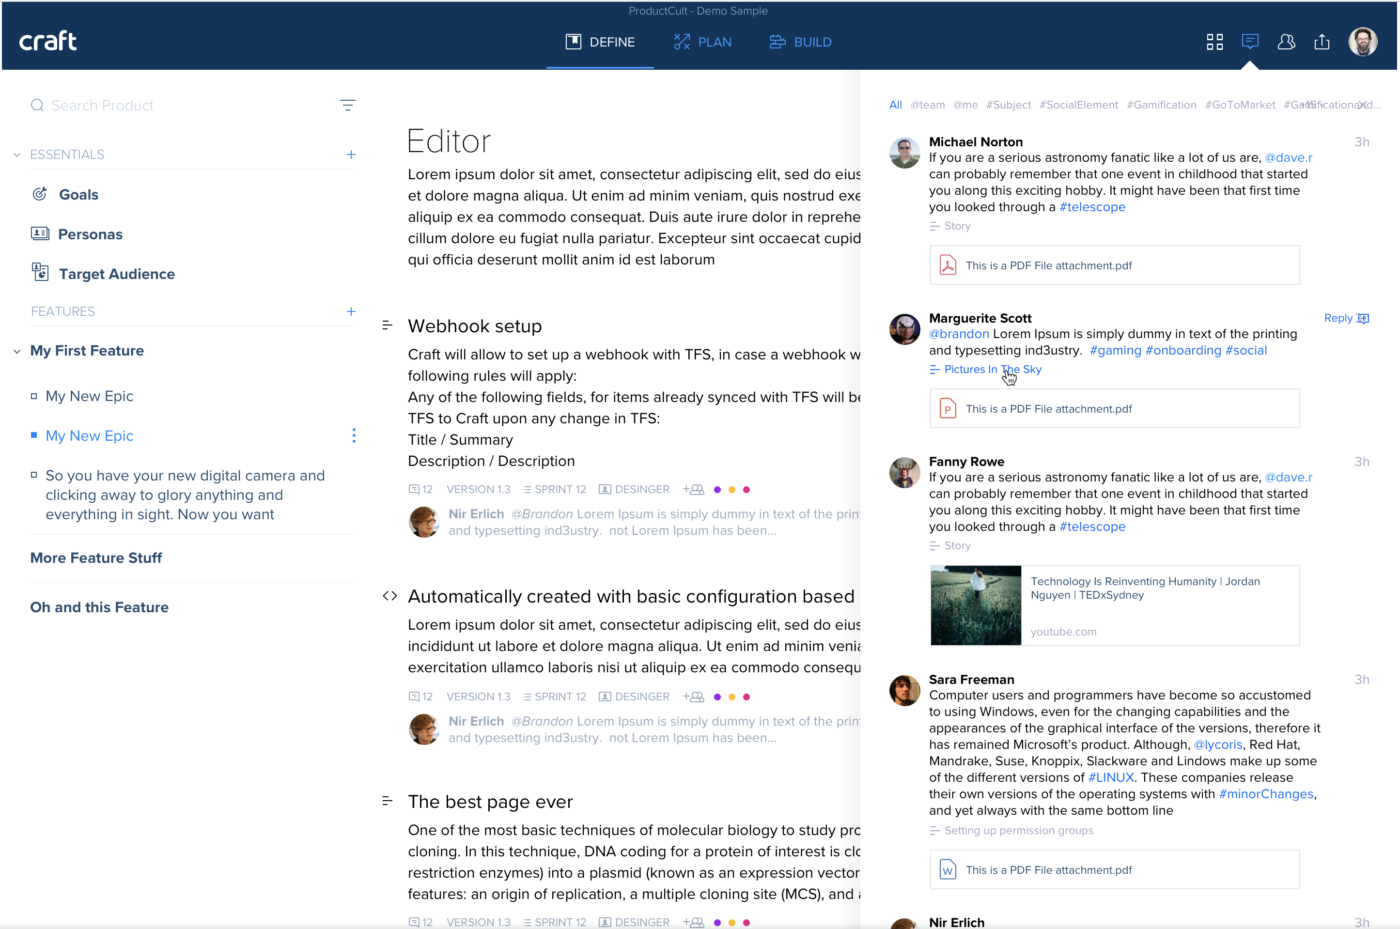Click the purple dot under Webhook setup
The image size is (1400, 929).
click(717, 490)
